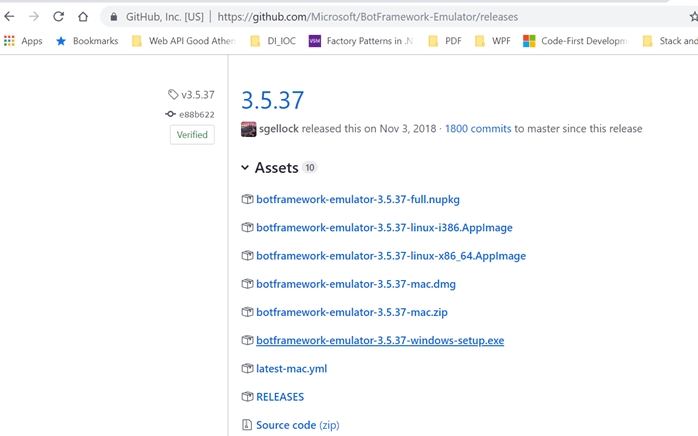
Task: Click the package icon beside RELEASES
Action: (247, 397)
